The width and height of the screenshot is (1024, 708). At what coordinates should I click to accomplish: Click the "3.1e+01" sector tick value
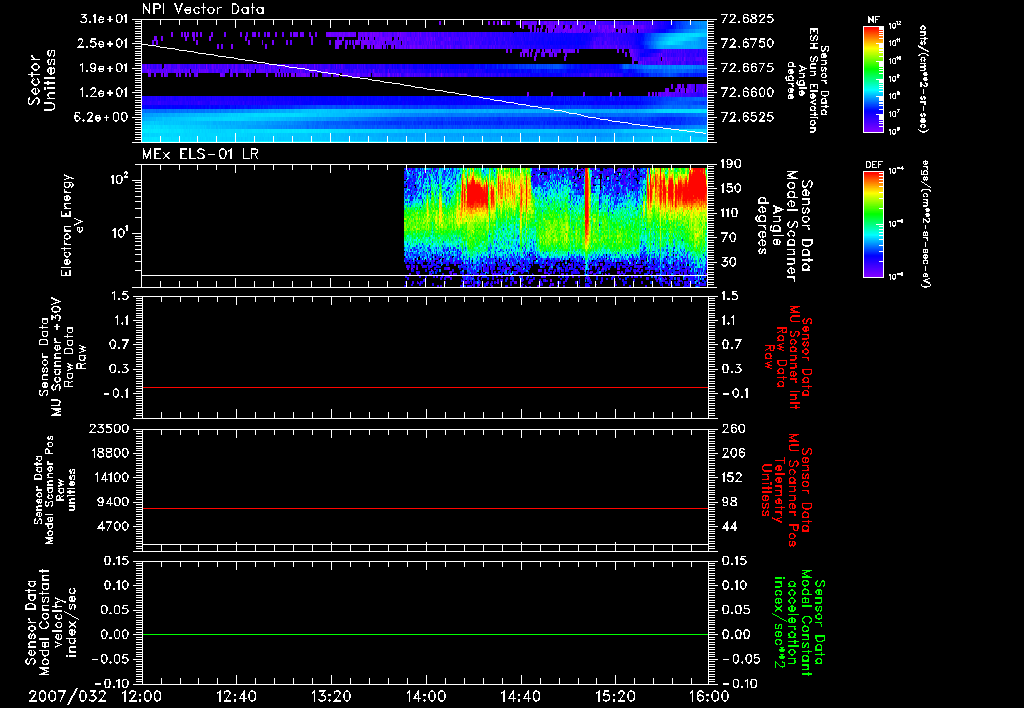click(x=104, y=18)
